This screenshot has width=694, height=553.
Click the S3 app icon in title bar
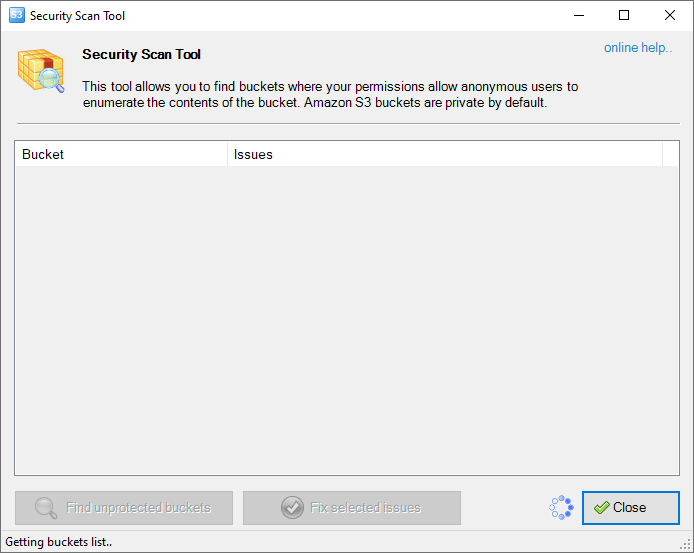(17, 15)
